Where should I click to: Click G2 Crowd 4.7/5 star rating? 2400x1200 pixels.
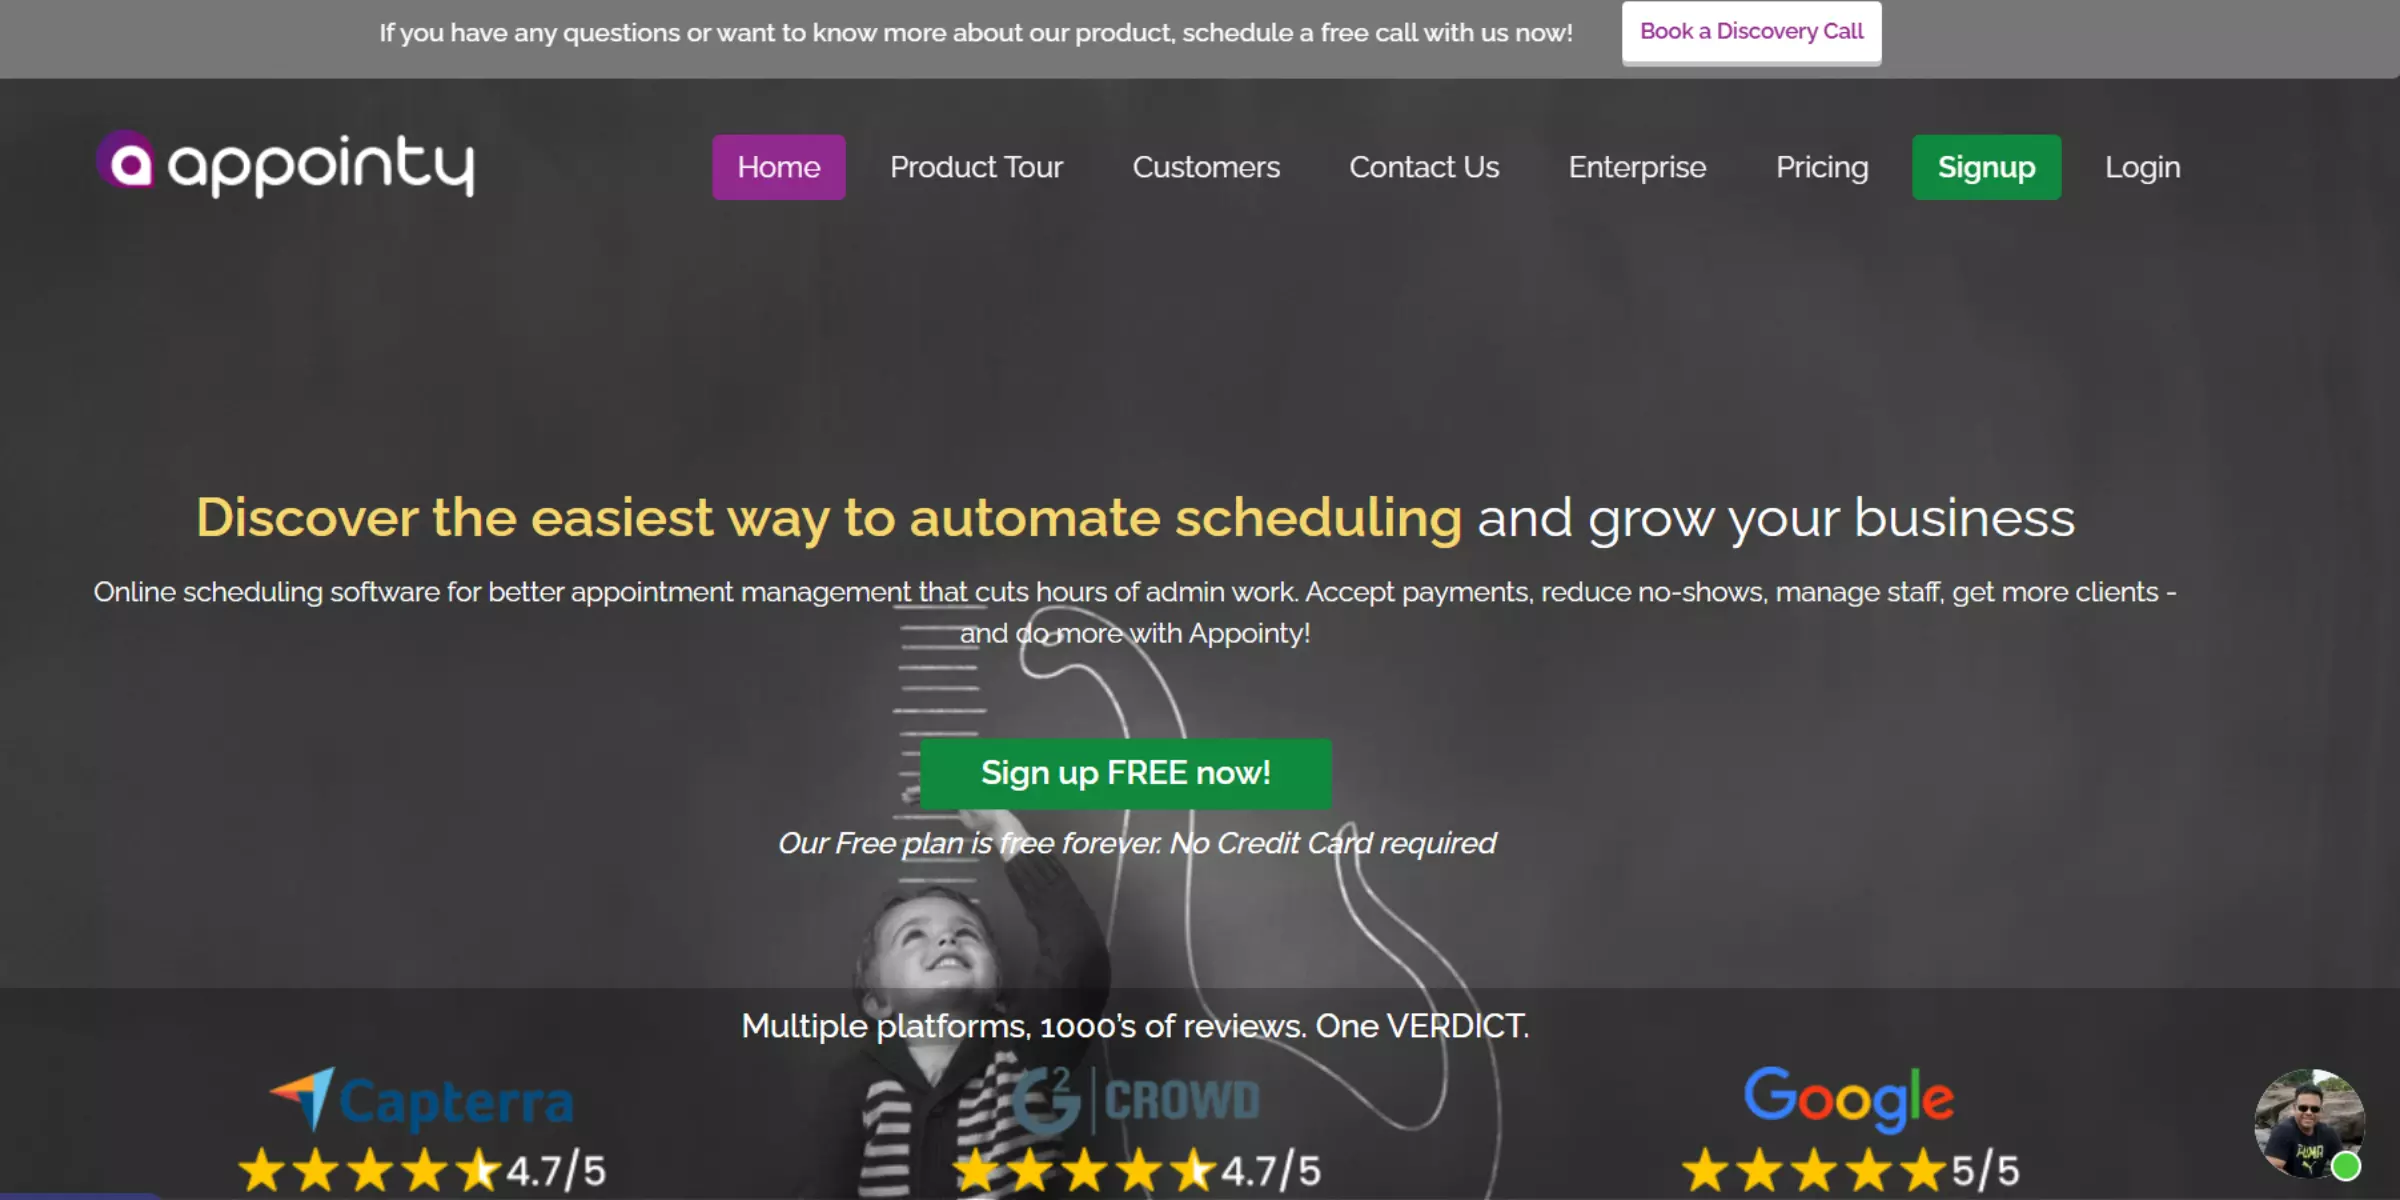pyautogui.click(x=1136, y=1170)
